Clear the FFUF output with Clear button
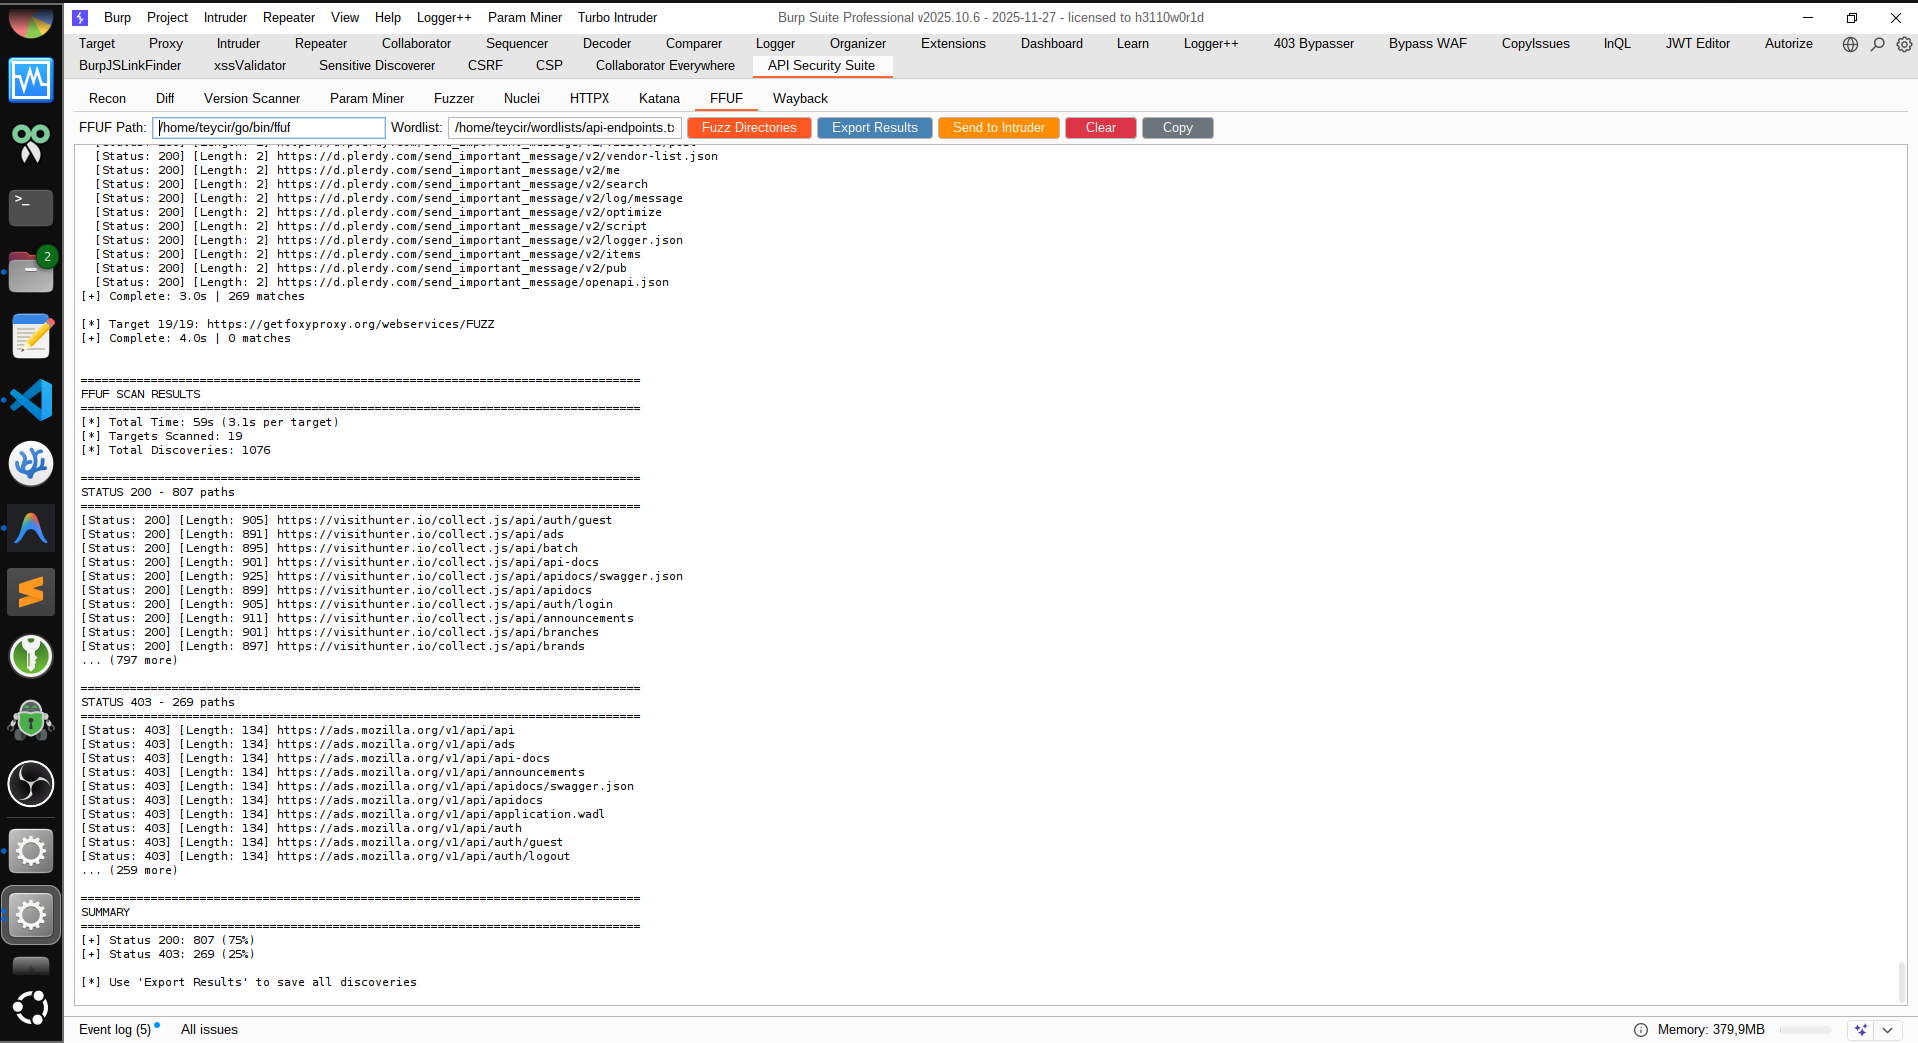This screenshot has height=1043, width=1918. (1101, 127)
